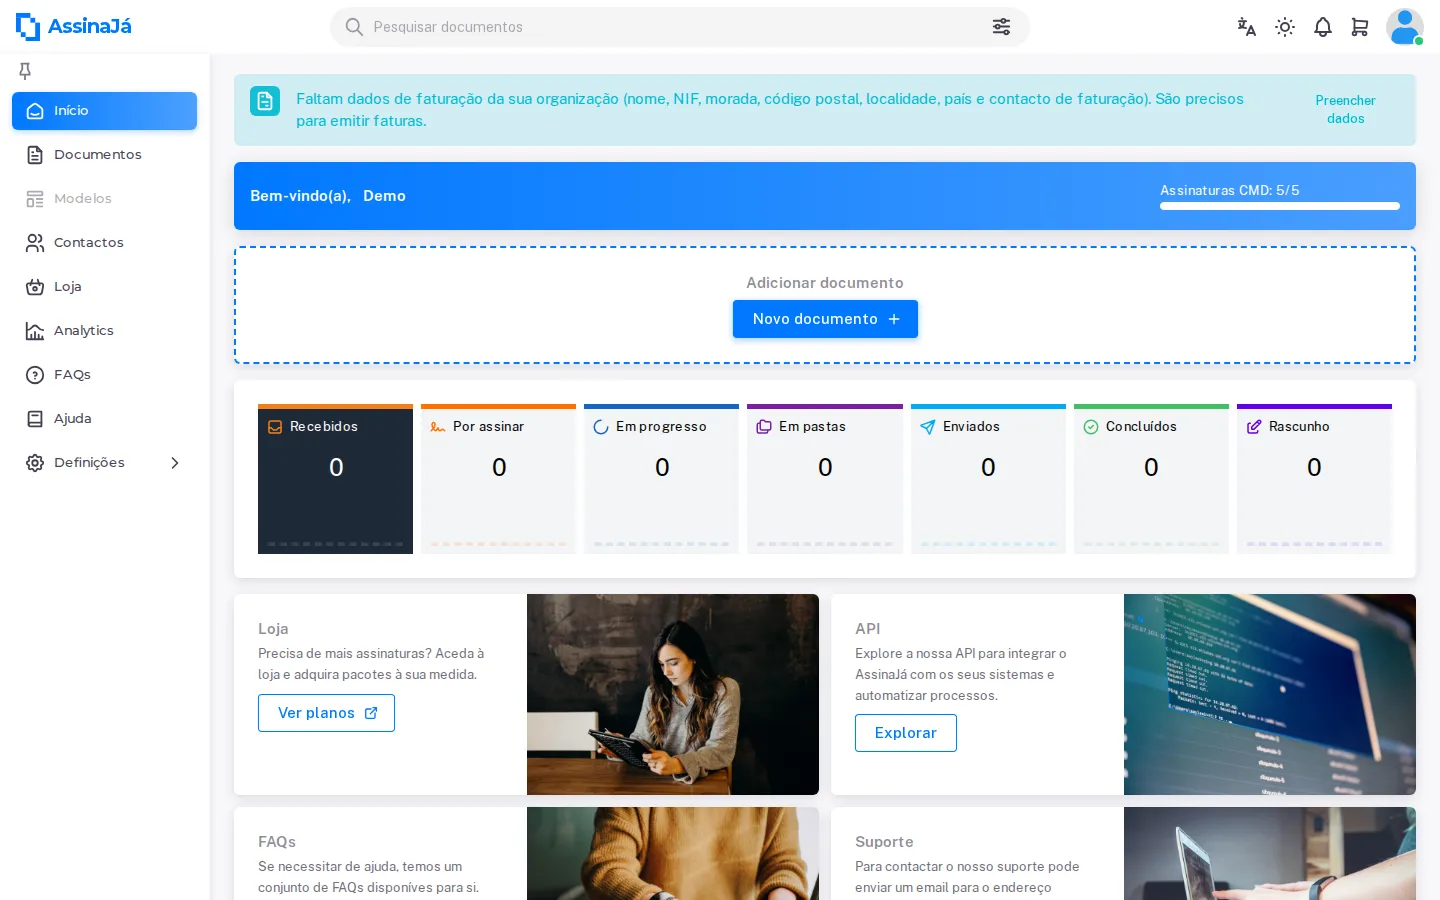
Task: Select the Rascunho card
Action: coord(1314,479)
